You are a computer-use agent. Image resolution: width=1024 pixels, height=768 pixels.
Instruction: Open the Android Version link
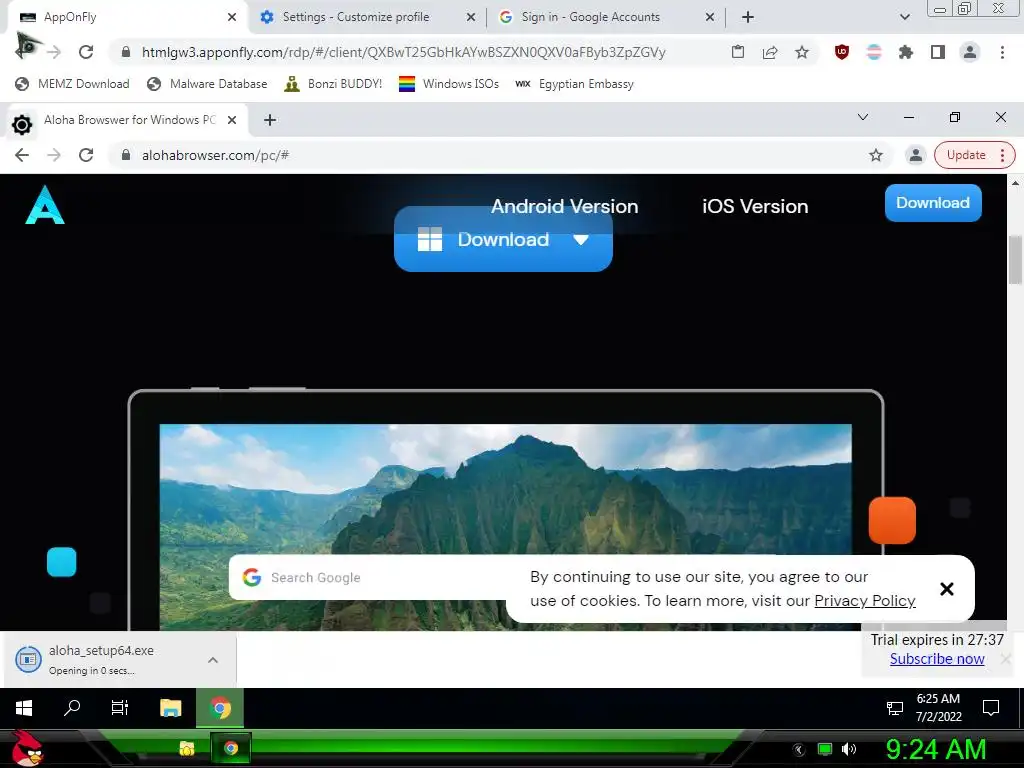(564, 206)
